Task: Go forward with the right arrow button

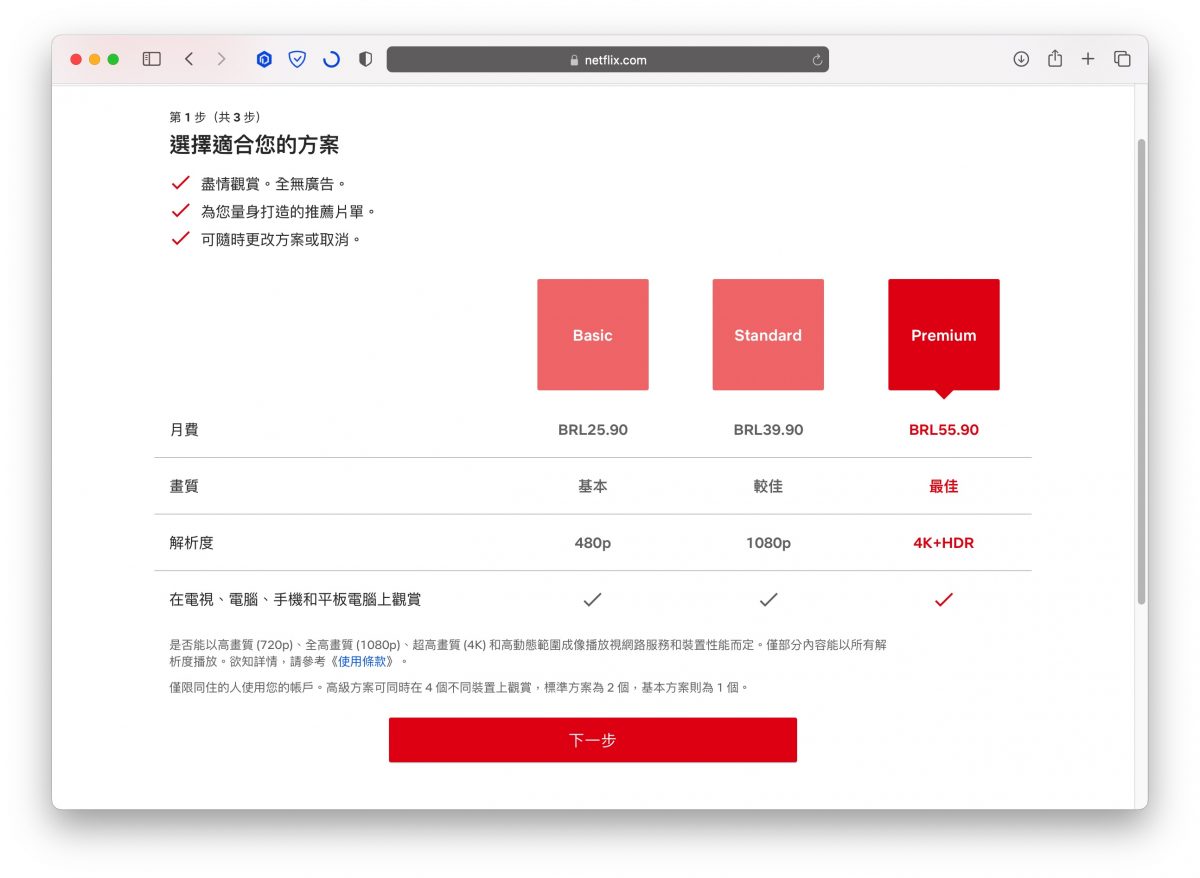Action: pyautogui.click(x=221, y=59)
